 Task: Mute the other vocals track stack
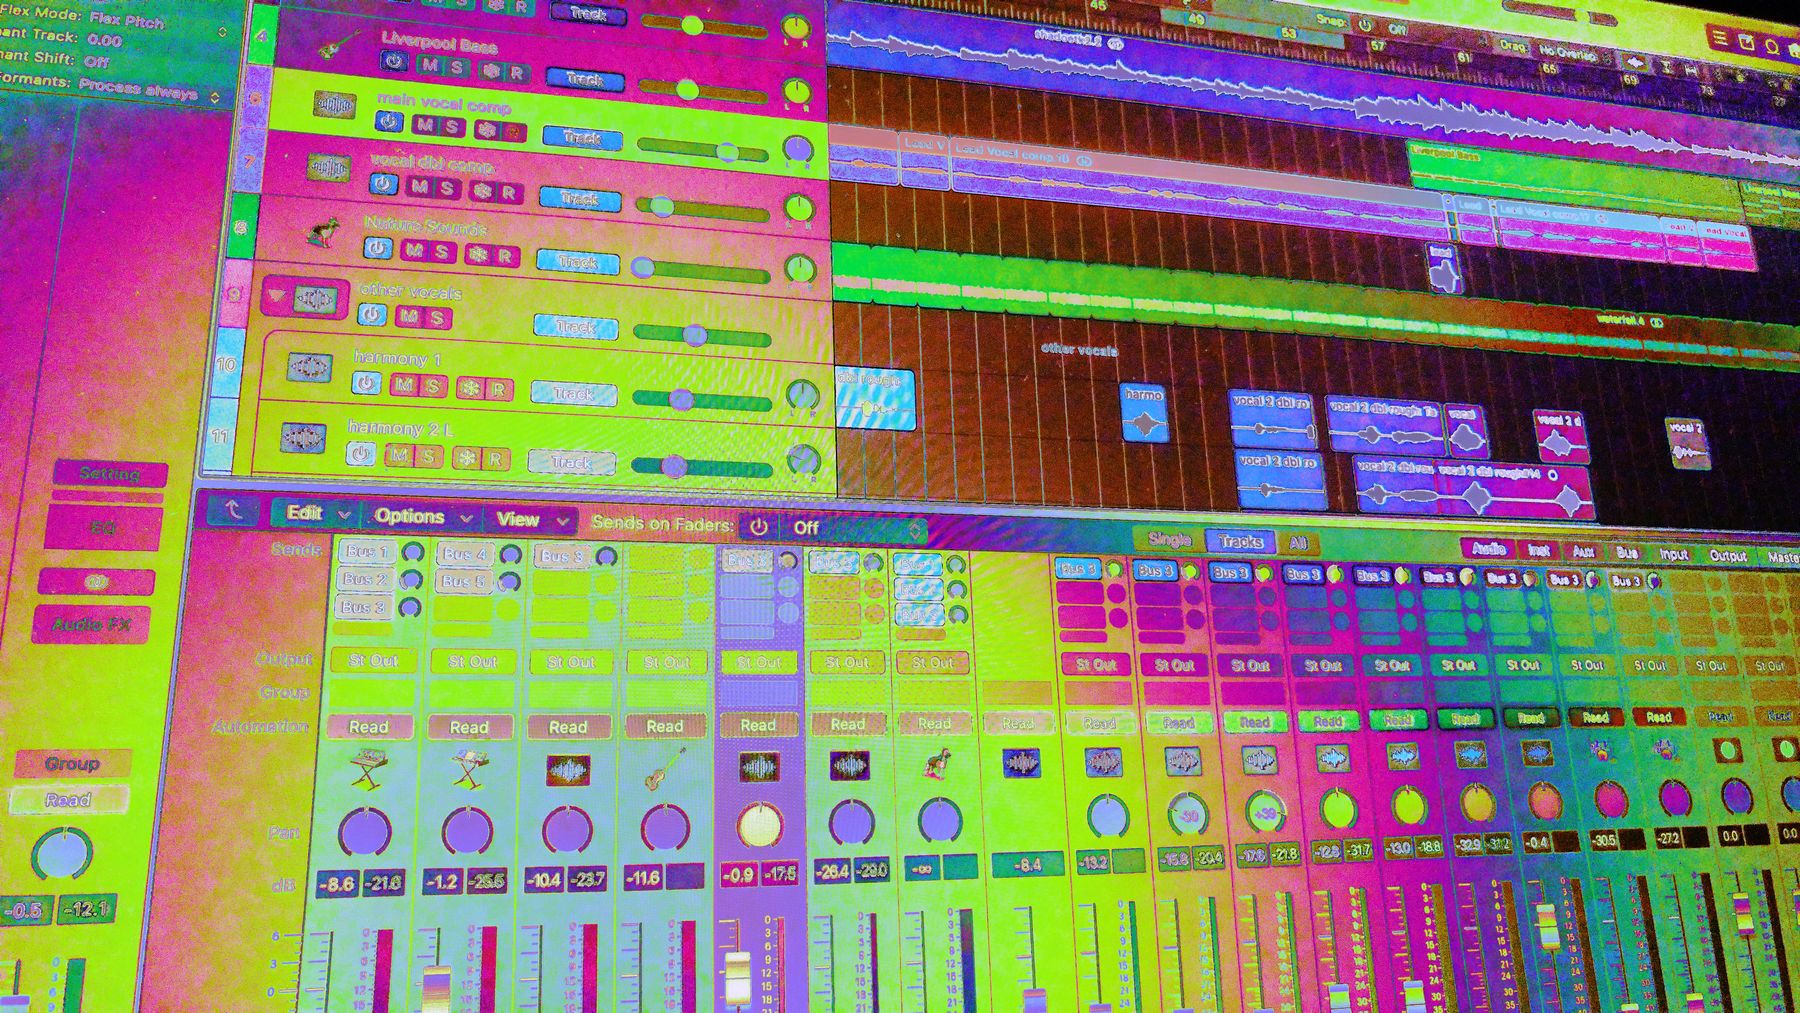(408, 316)
